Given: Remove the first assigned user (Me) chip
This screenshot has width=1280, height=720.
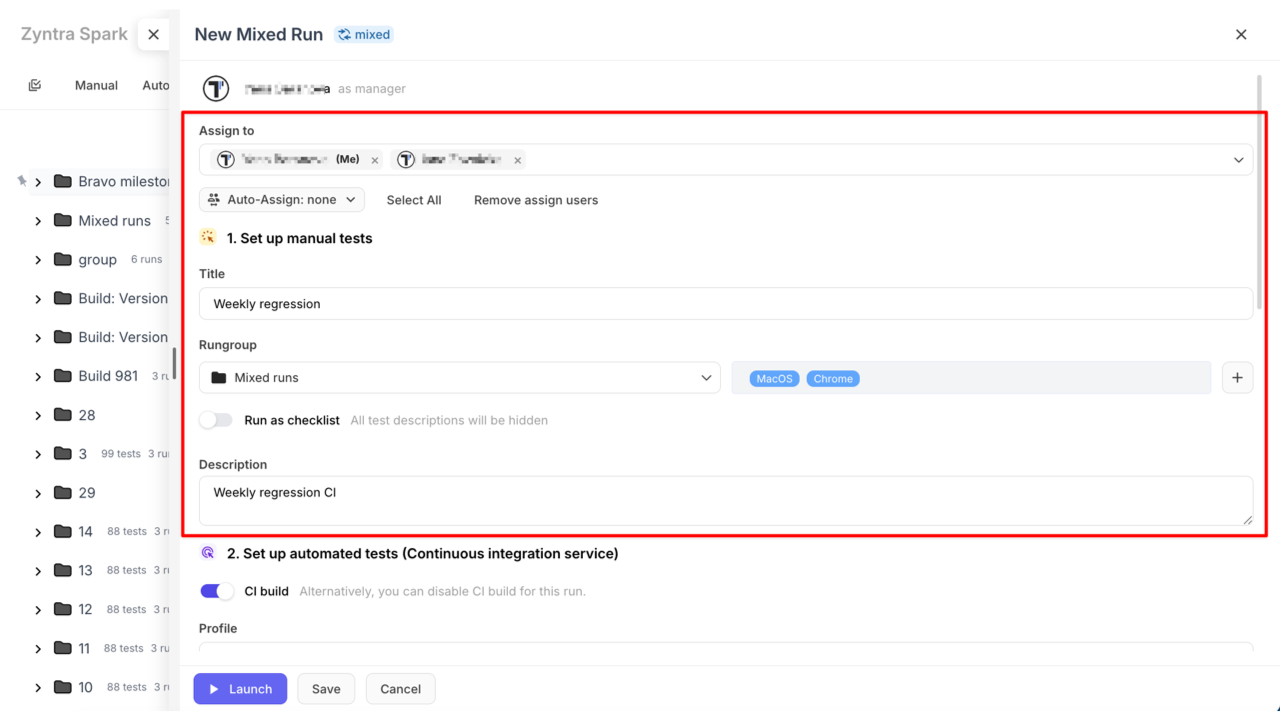Looking at the screenshot, I should [x=375, y=160].
